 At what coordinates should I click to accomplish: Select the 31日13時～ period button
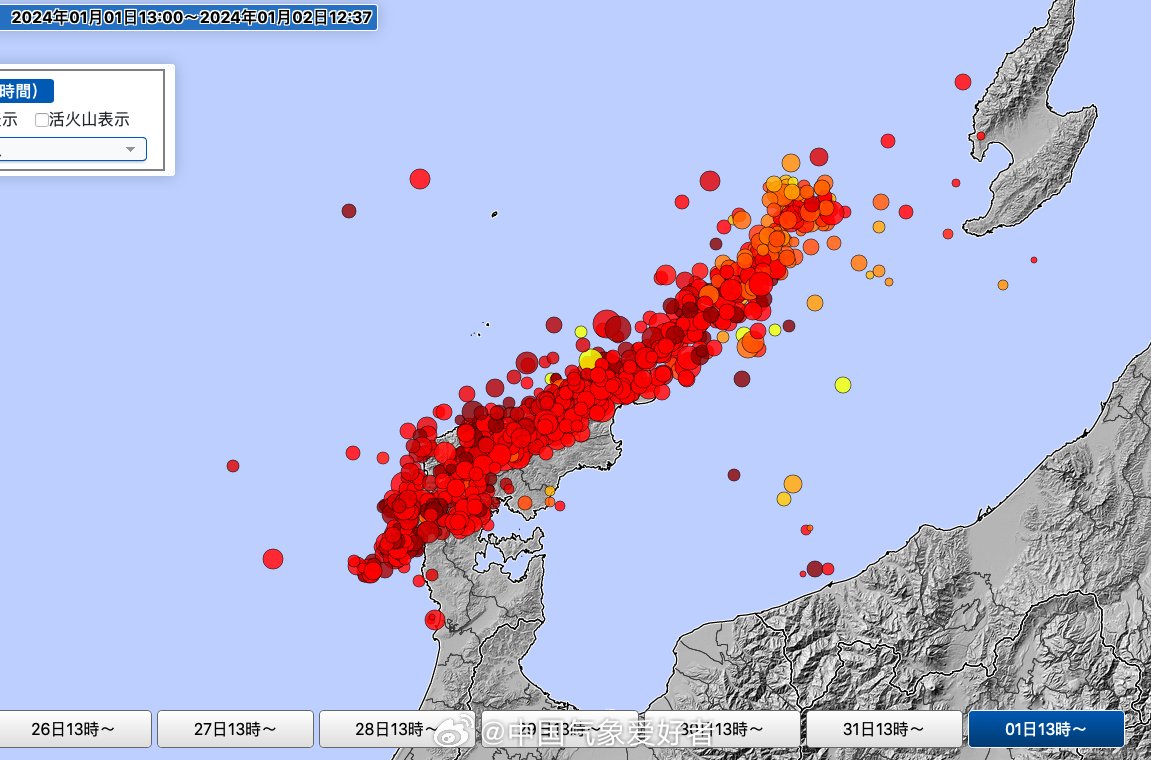(884, 729)
